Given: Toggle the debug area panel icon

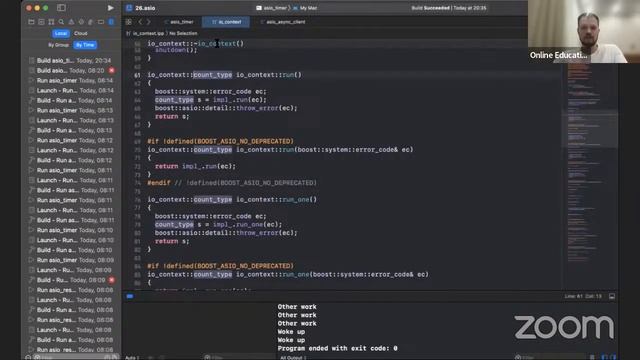Looking at the screenshot, I should (612, 296).
